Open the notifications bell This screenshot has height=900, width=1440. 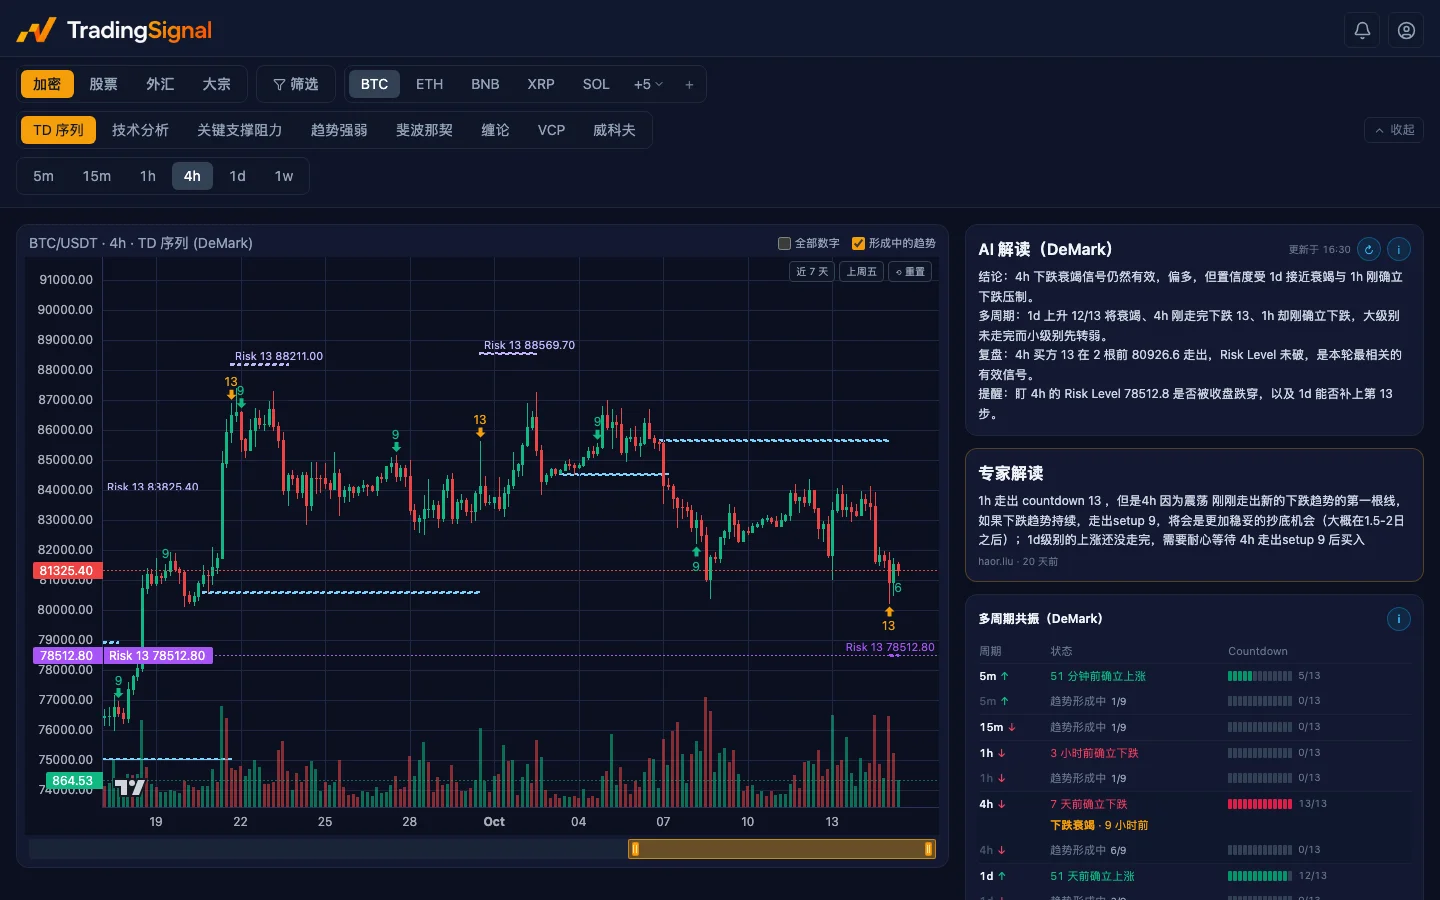(1362, 30)
